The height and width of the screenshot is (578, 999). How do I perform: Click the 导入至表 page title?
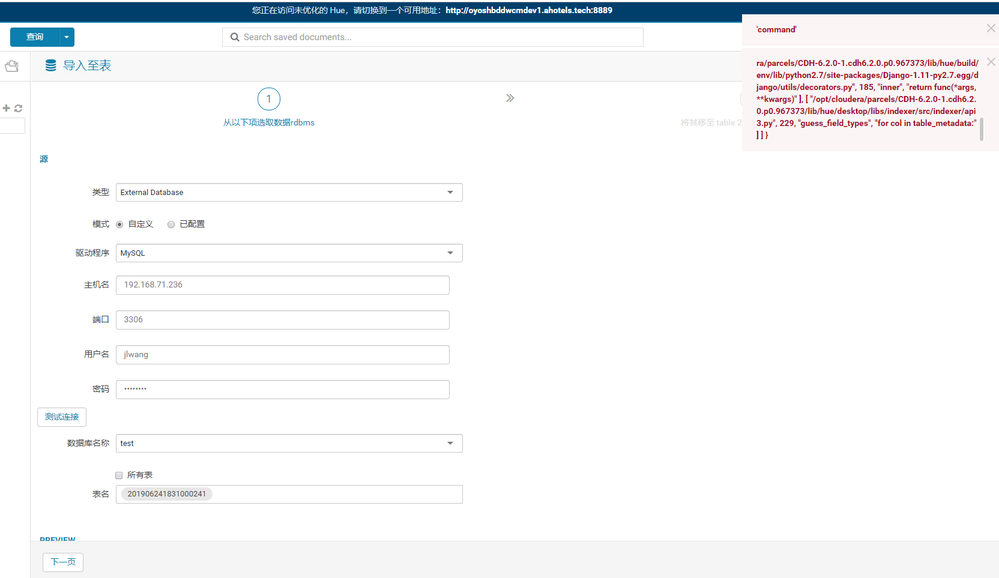point(87,65)
